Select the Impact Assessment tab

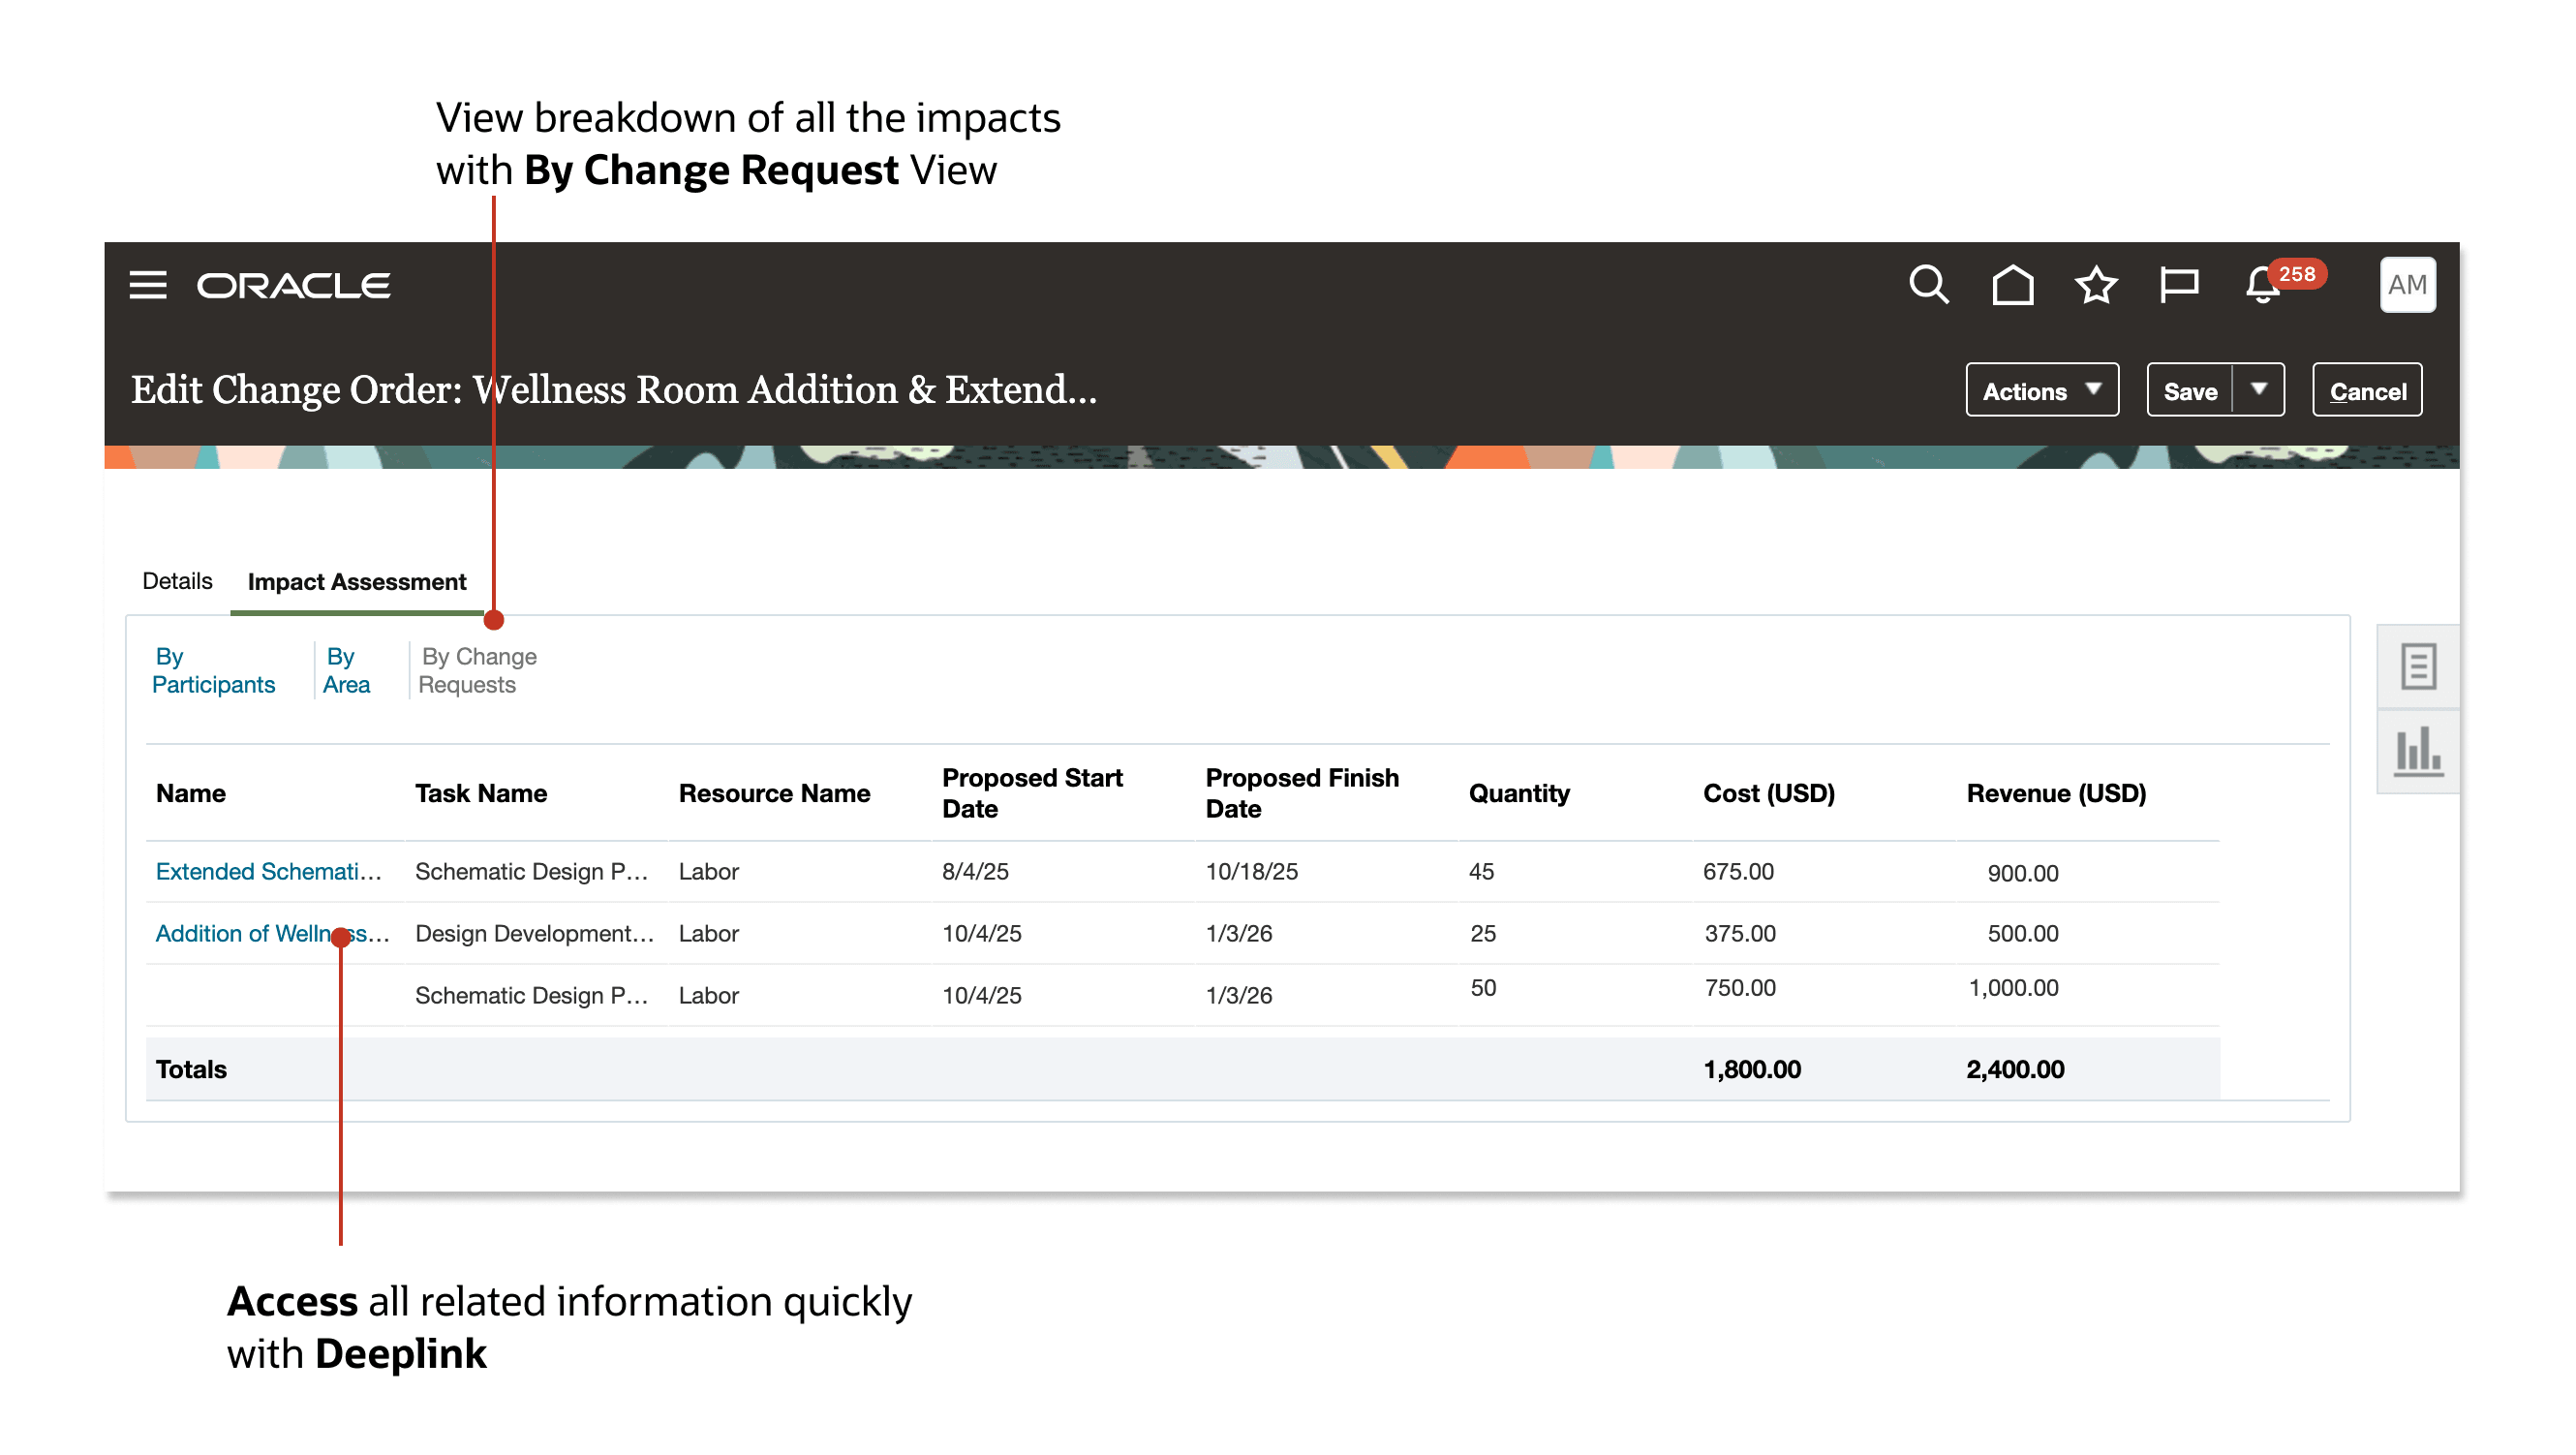click(x=356, y=582)
